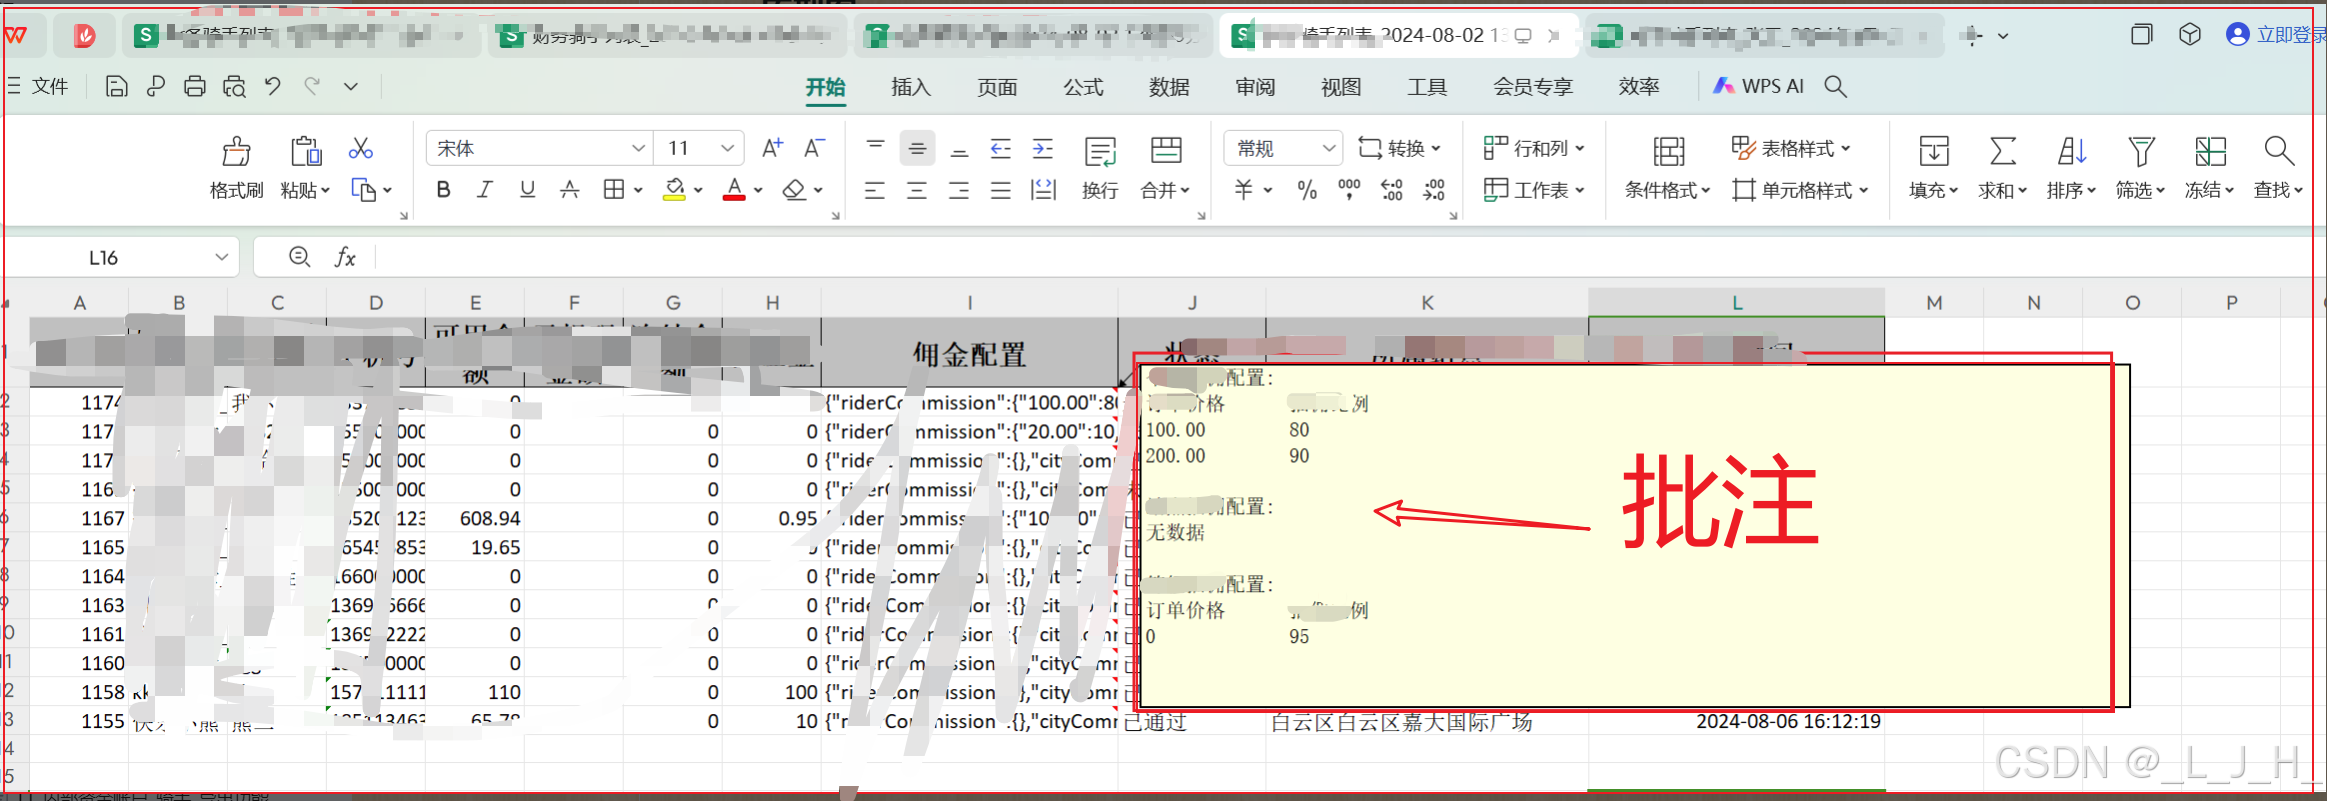Viewport: 2327px width, 801px height.
Task: Click the currency ¥ format icon
Action: (1245, 190)
